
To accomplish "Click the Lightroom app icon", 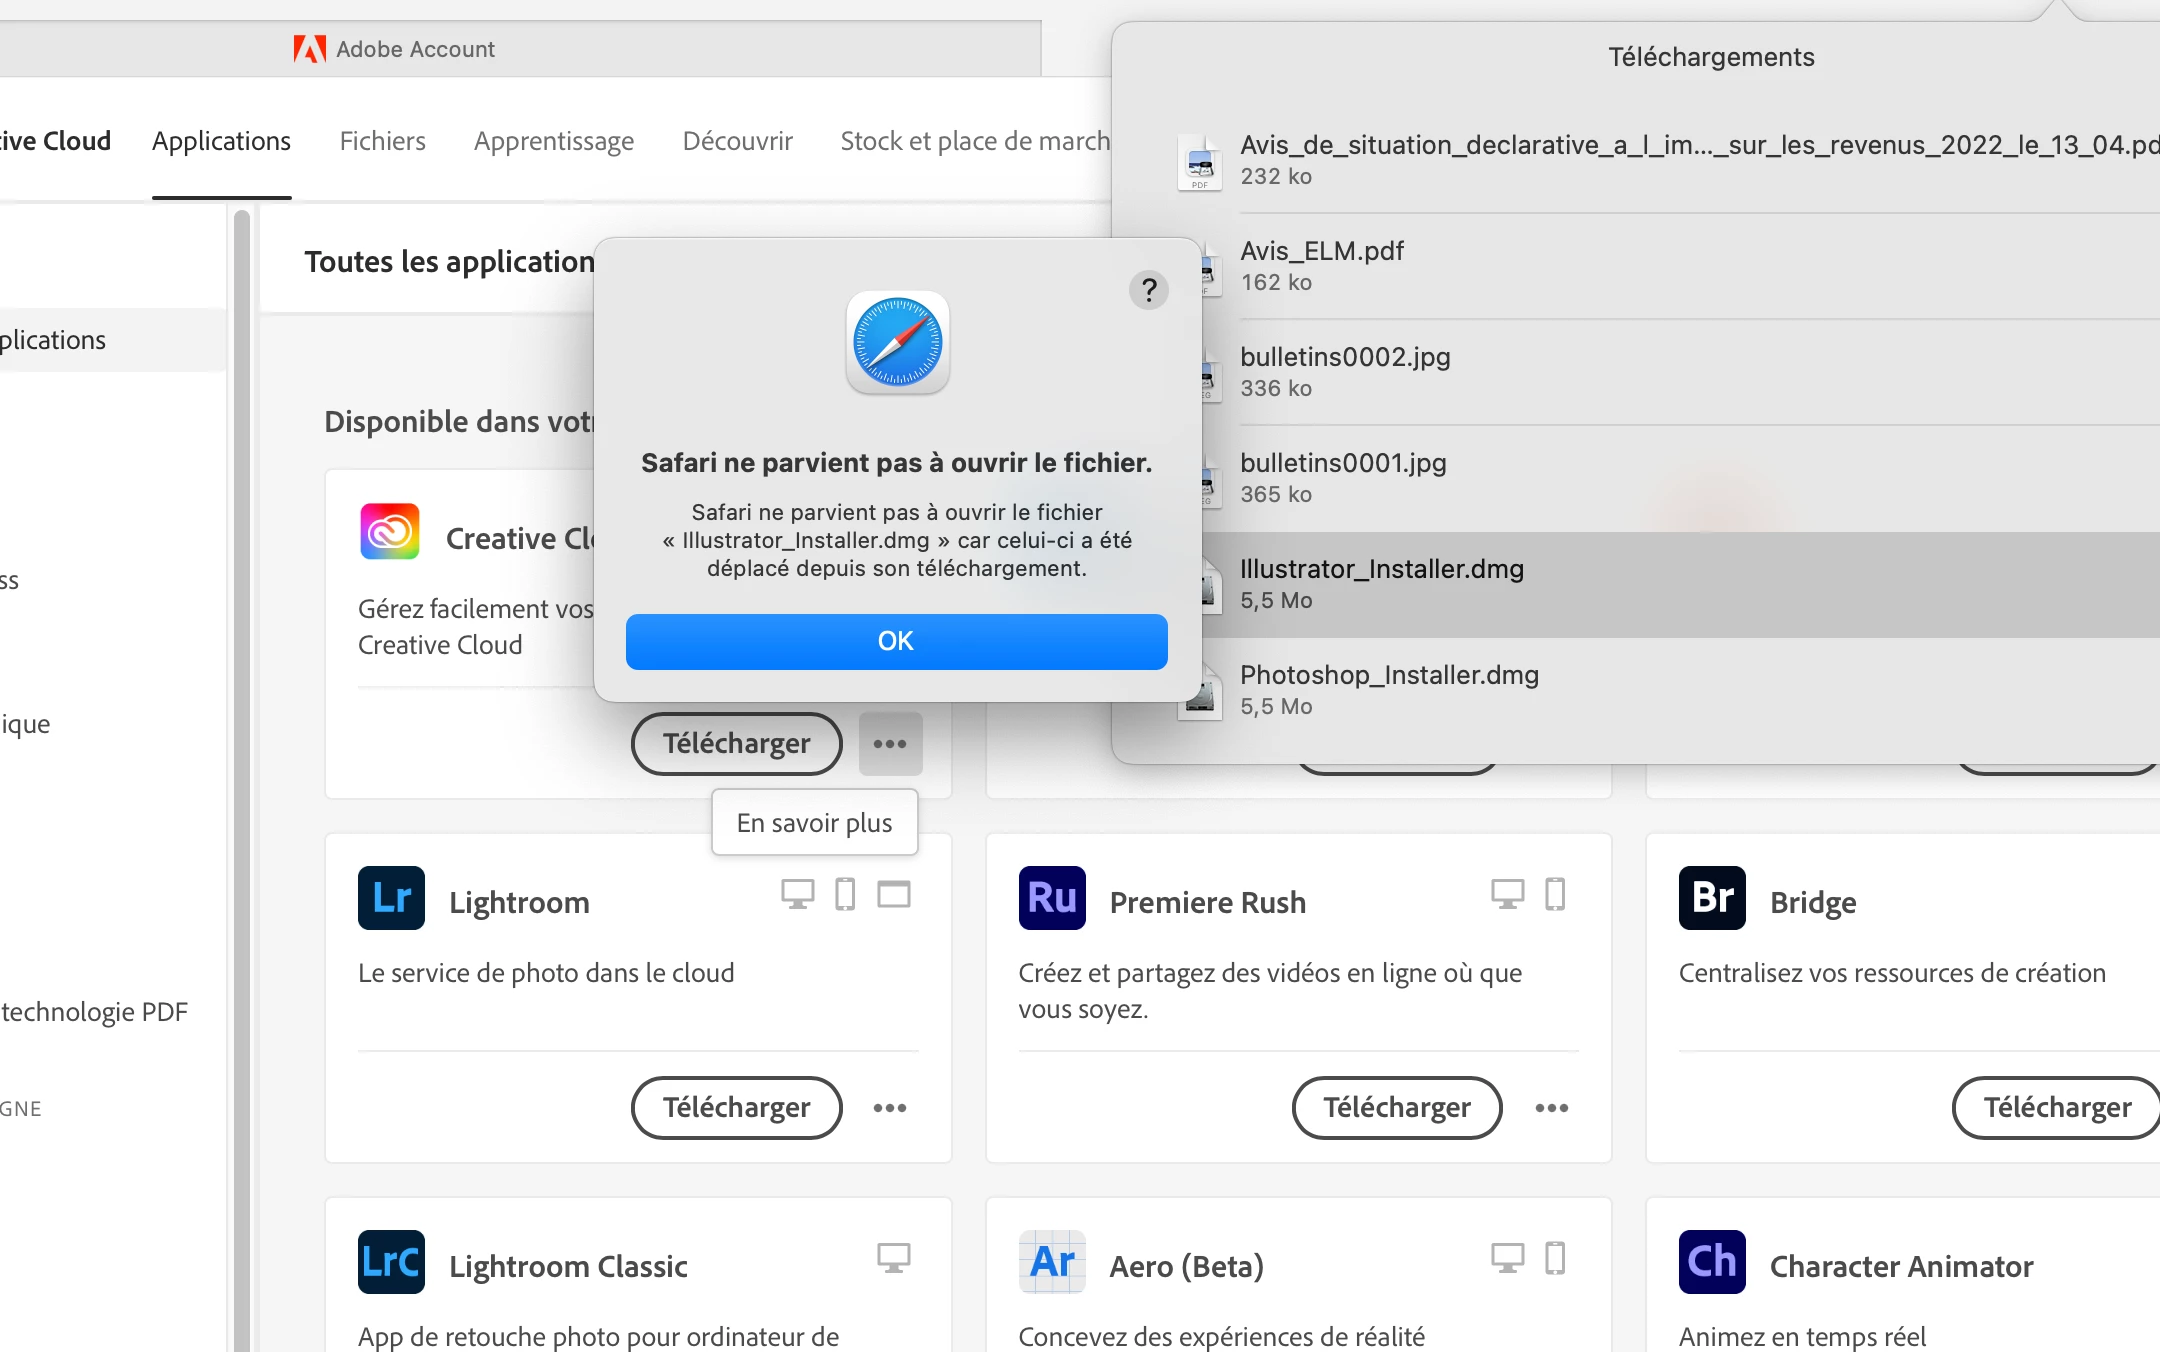I will point(391,898).
